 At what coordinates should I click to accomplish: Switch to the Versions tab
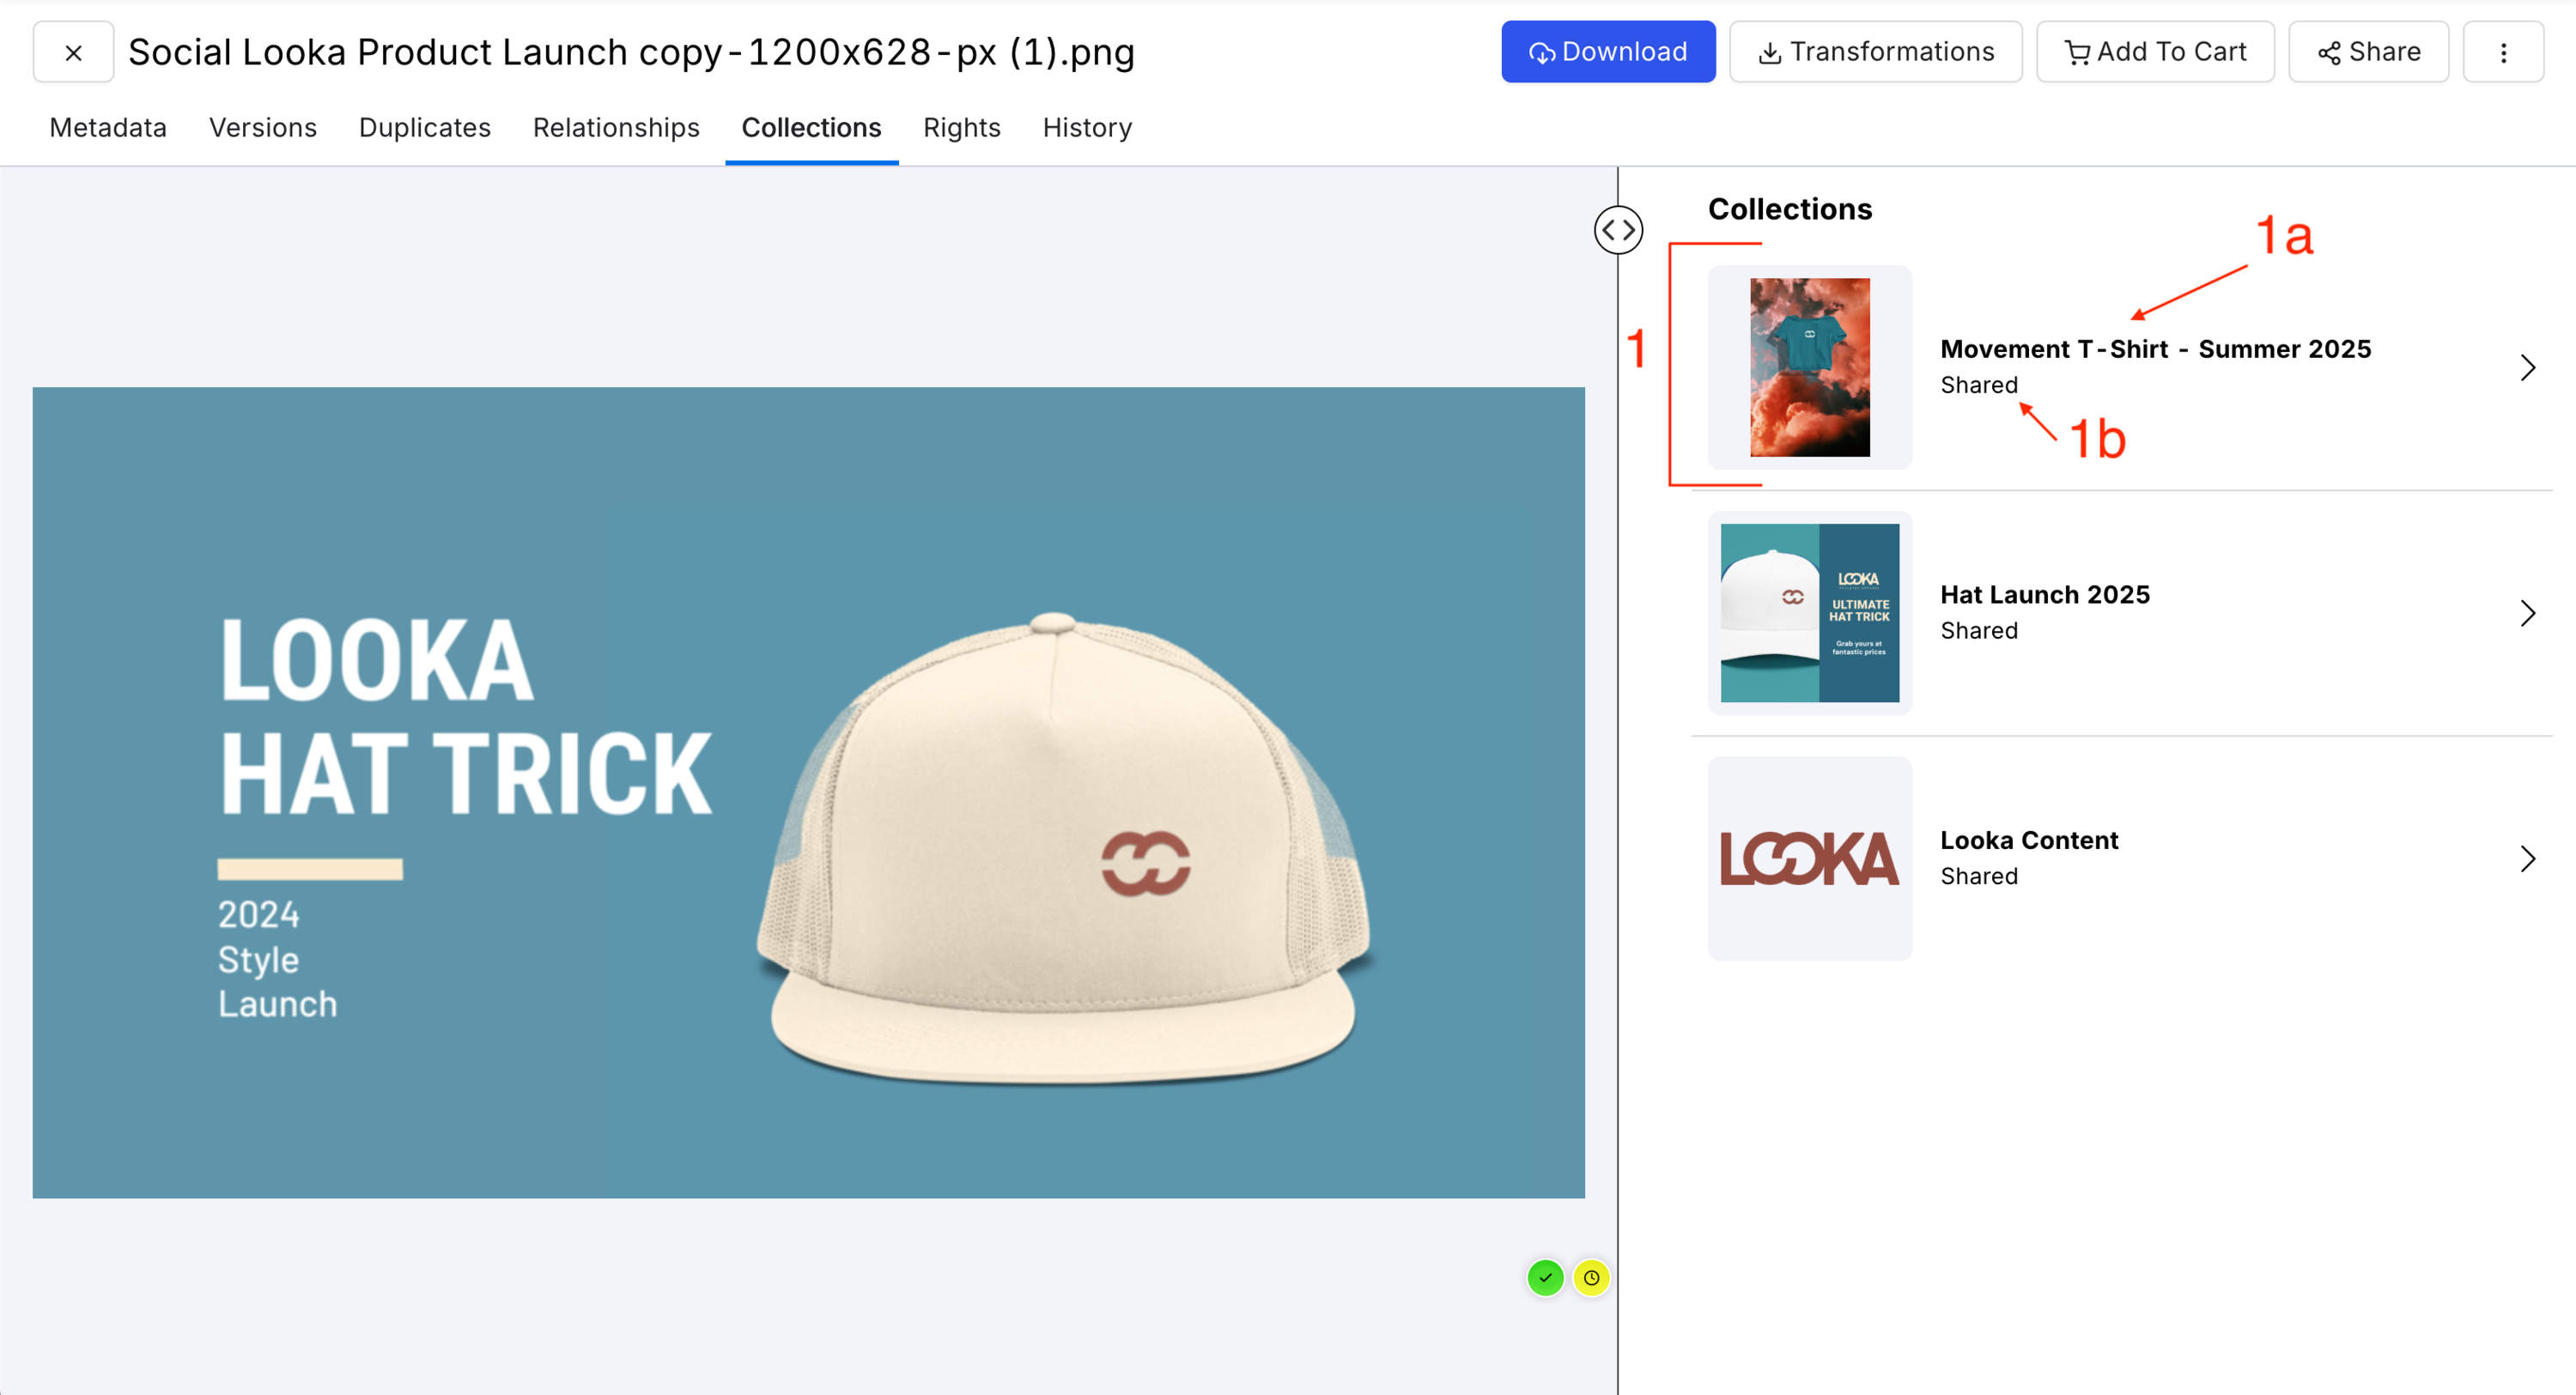coord(263,128)
